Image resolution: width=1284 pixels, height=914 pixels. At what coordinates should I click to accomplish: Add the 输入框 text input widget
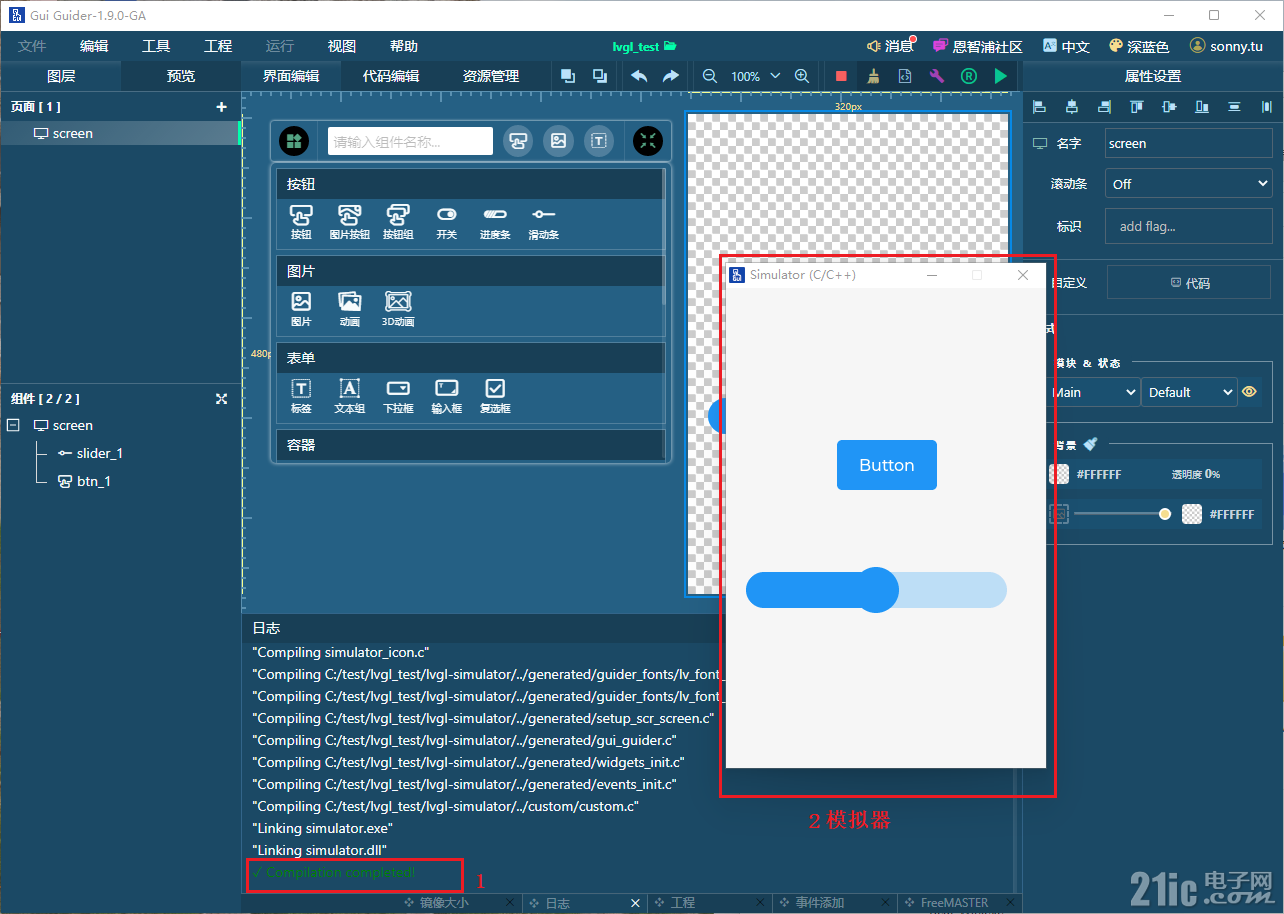(x=446, y=396)
